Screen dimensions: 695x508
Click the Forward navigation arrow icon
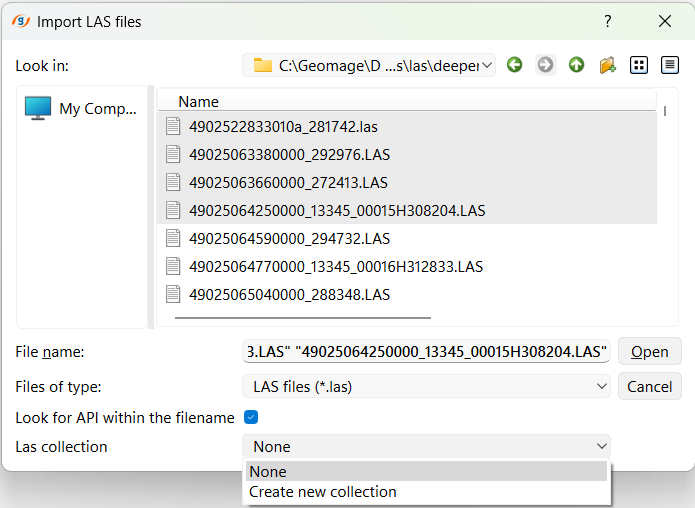coord(546,65)
